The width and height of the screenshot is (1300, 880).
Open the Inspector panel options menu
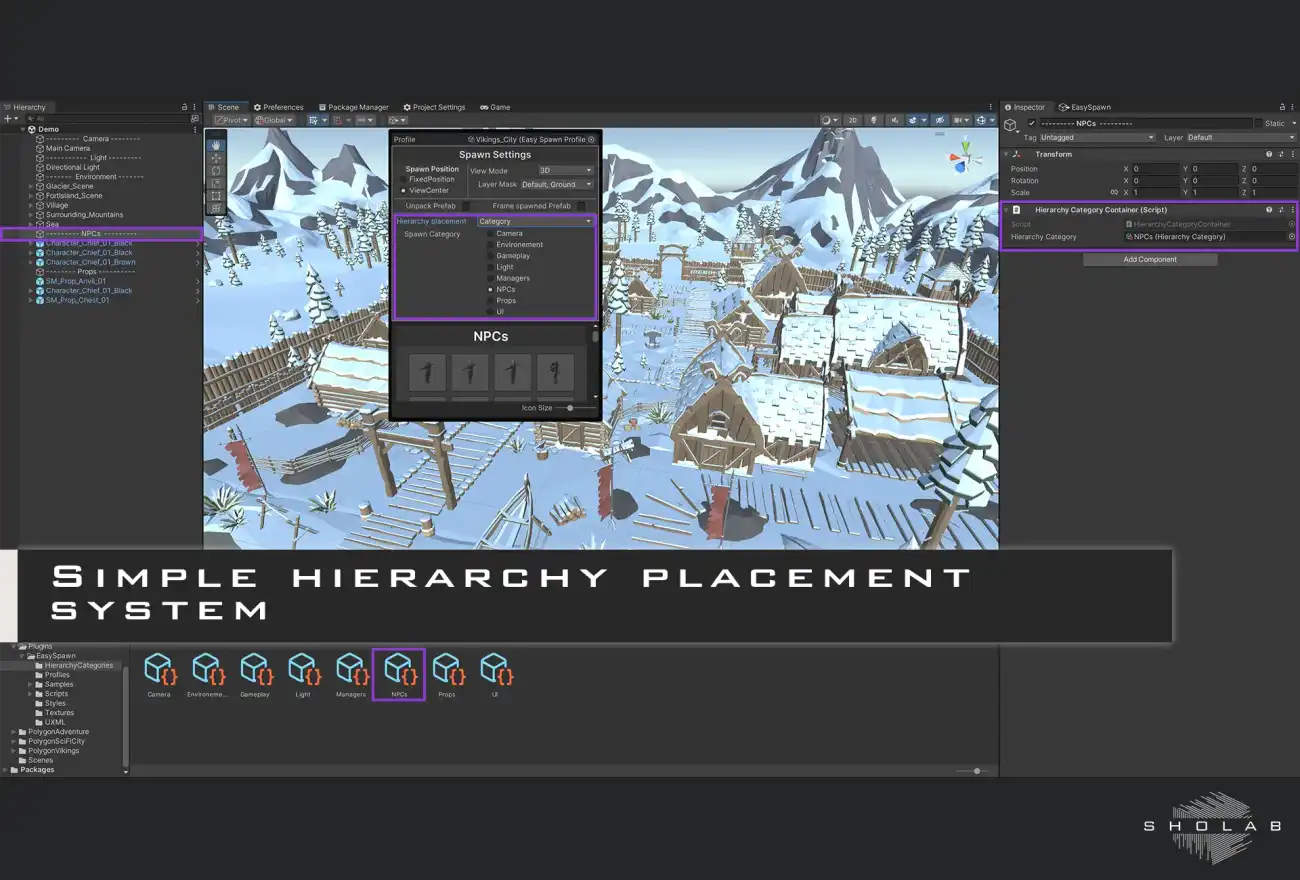point(1292,107)
